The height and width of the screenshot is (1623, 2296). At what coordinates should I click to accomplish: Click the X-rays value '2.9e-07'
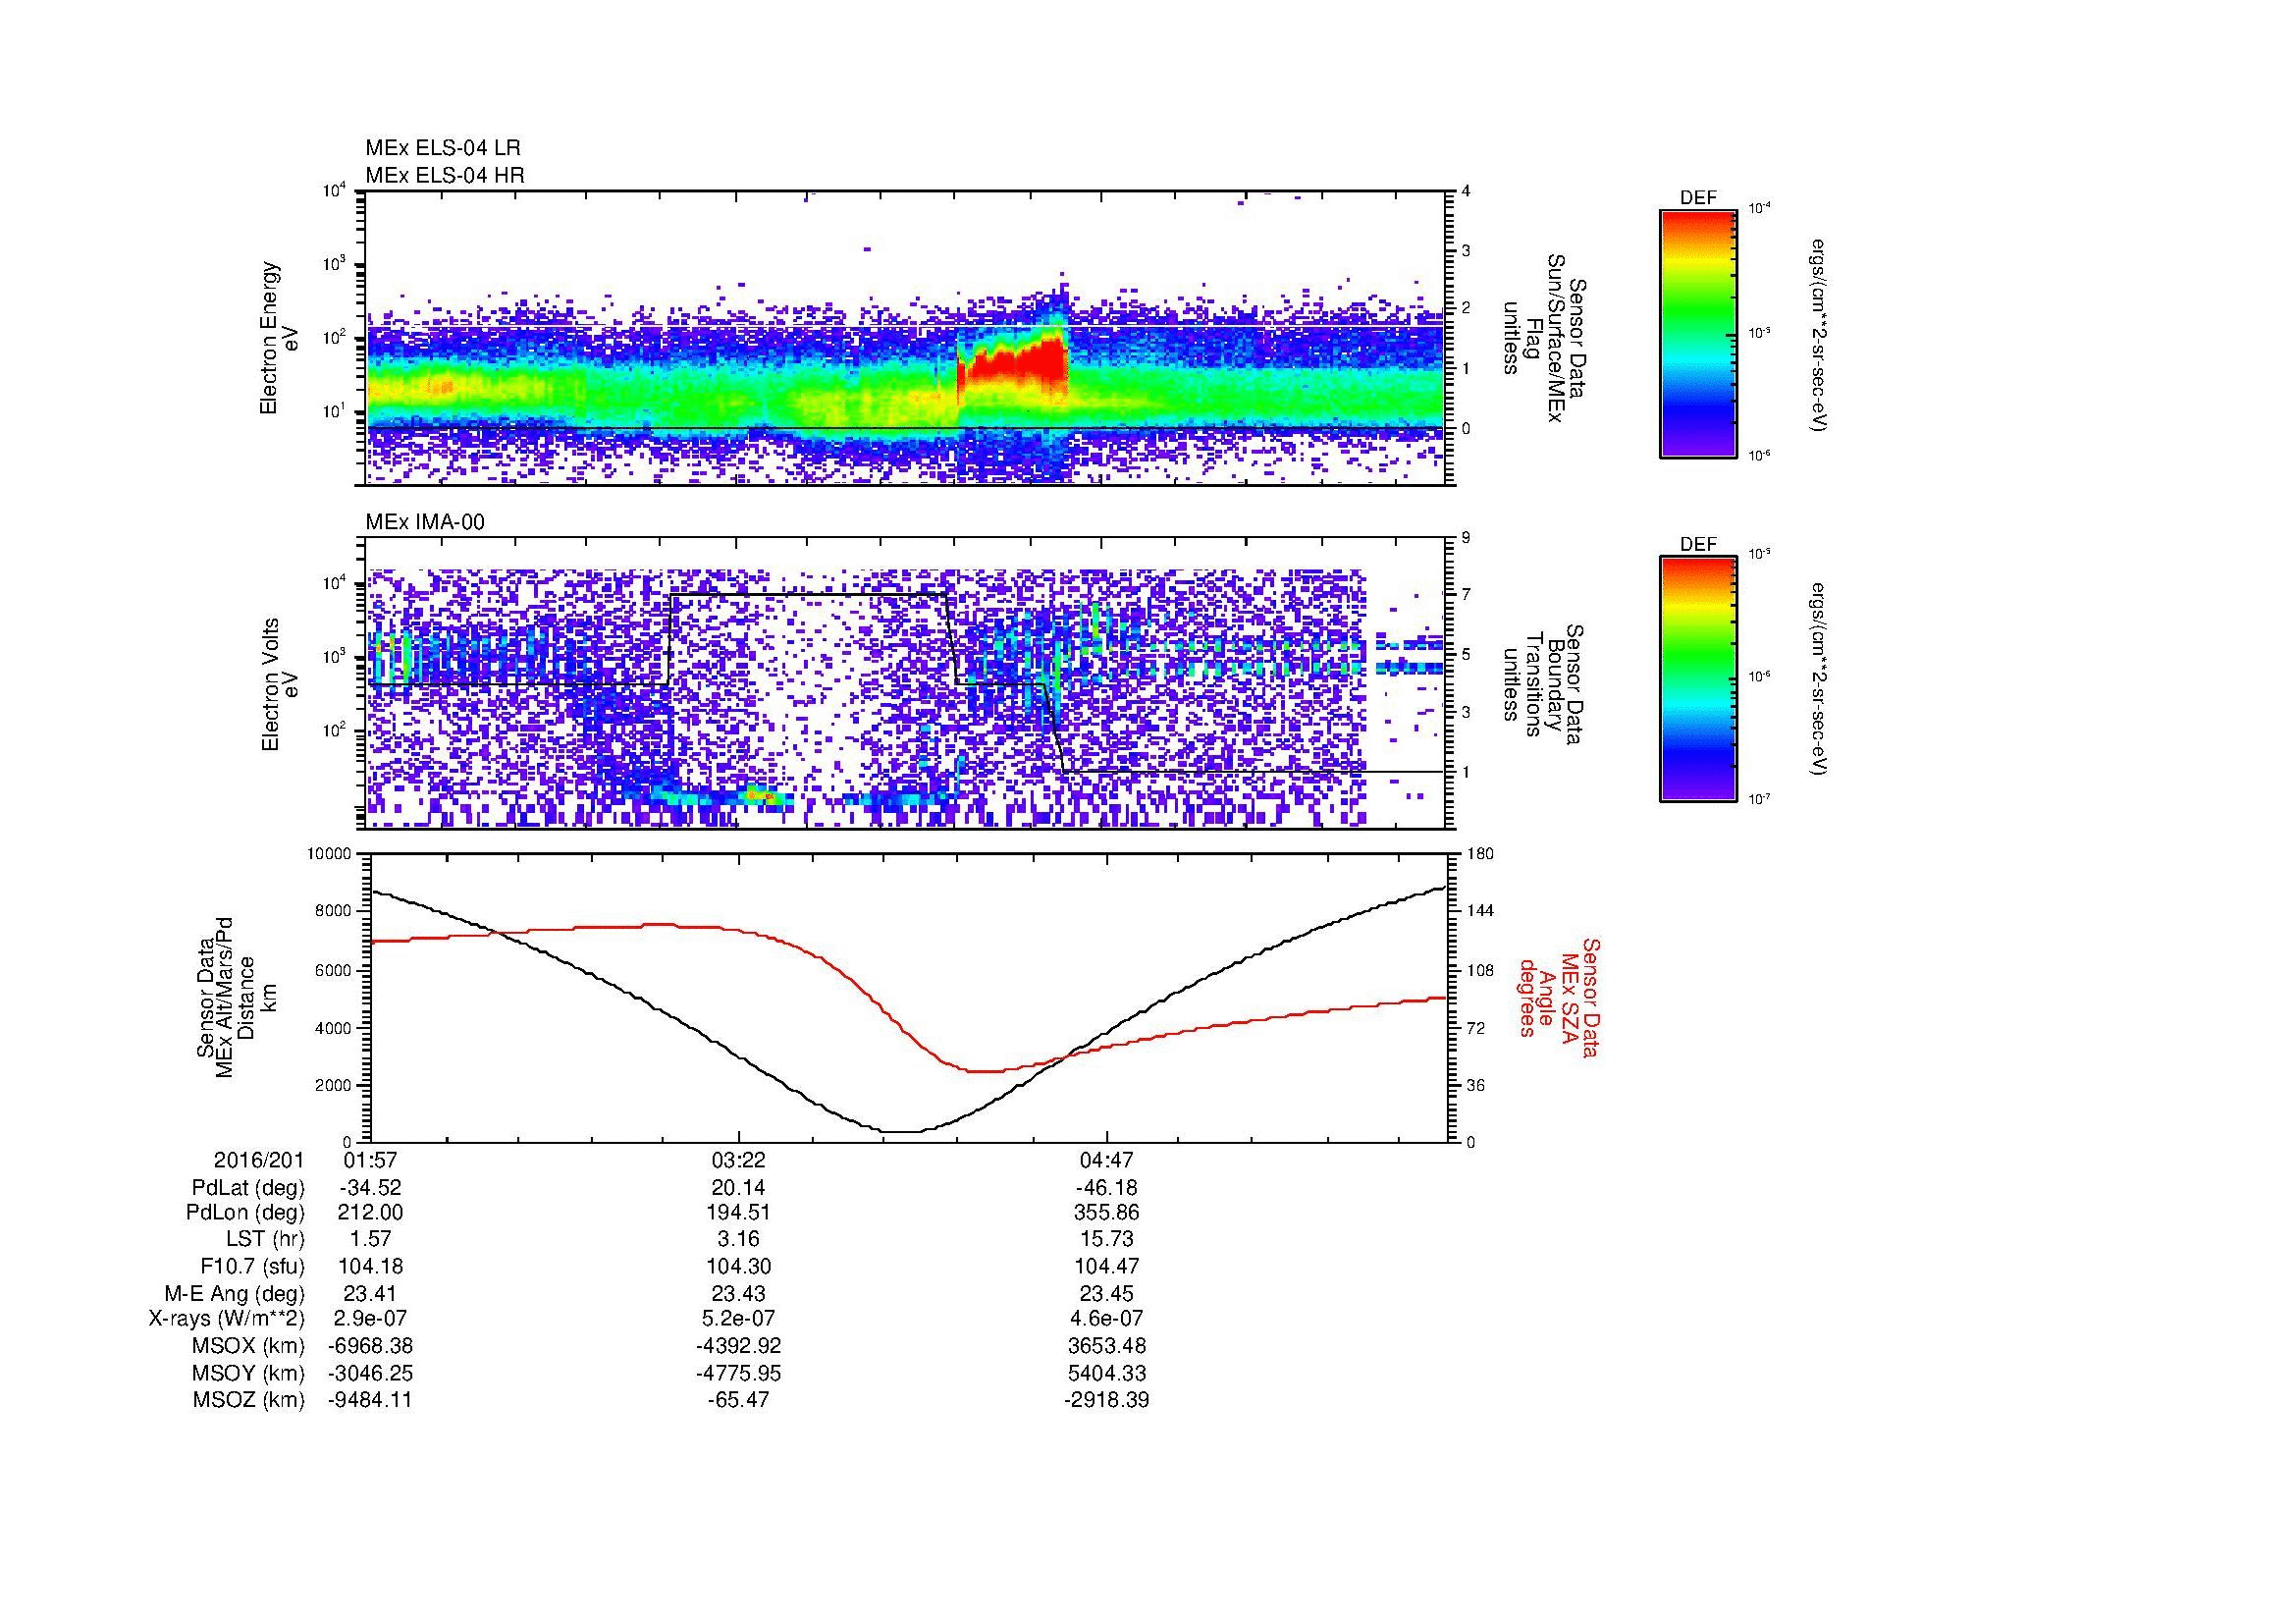tap(370, 1319)
